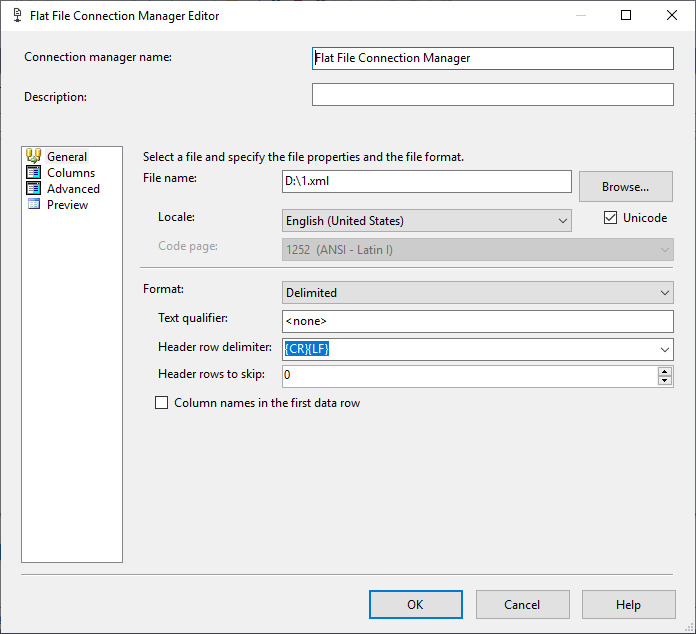The height and width of the screenshot is (634, 696).
Task: Select the Preview page label
Action: point(67,204)
